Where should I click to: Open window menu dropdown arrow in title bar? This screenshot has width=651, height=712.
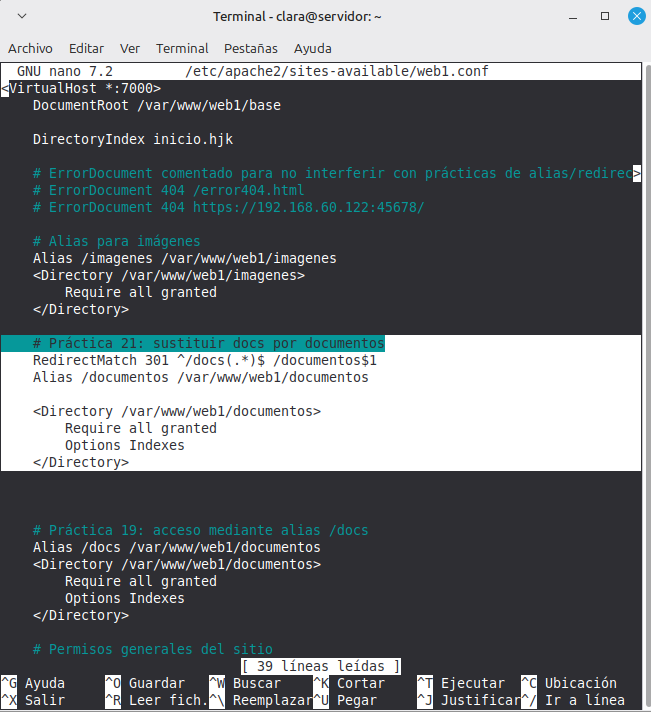23,17
